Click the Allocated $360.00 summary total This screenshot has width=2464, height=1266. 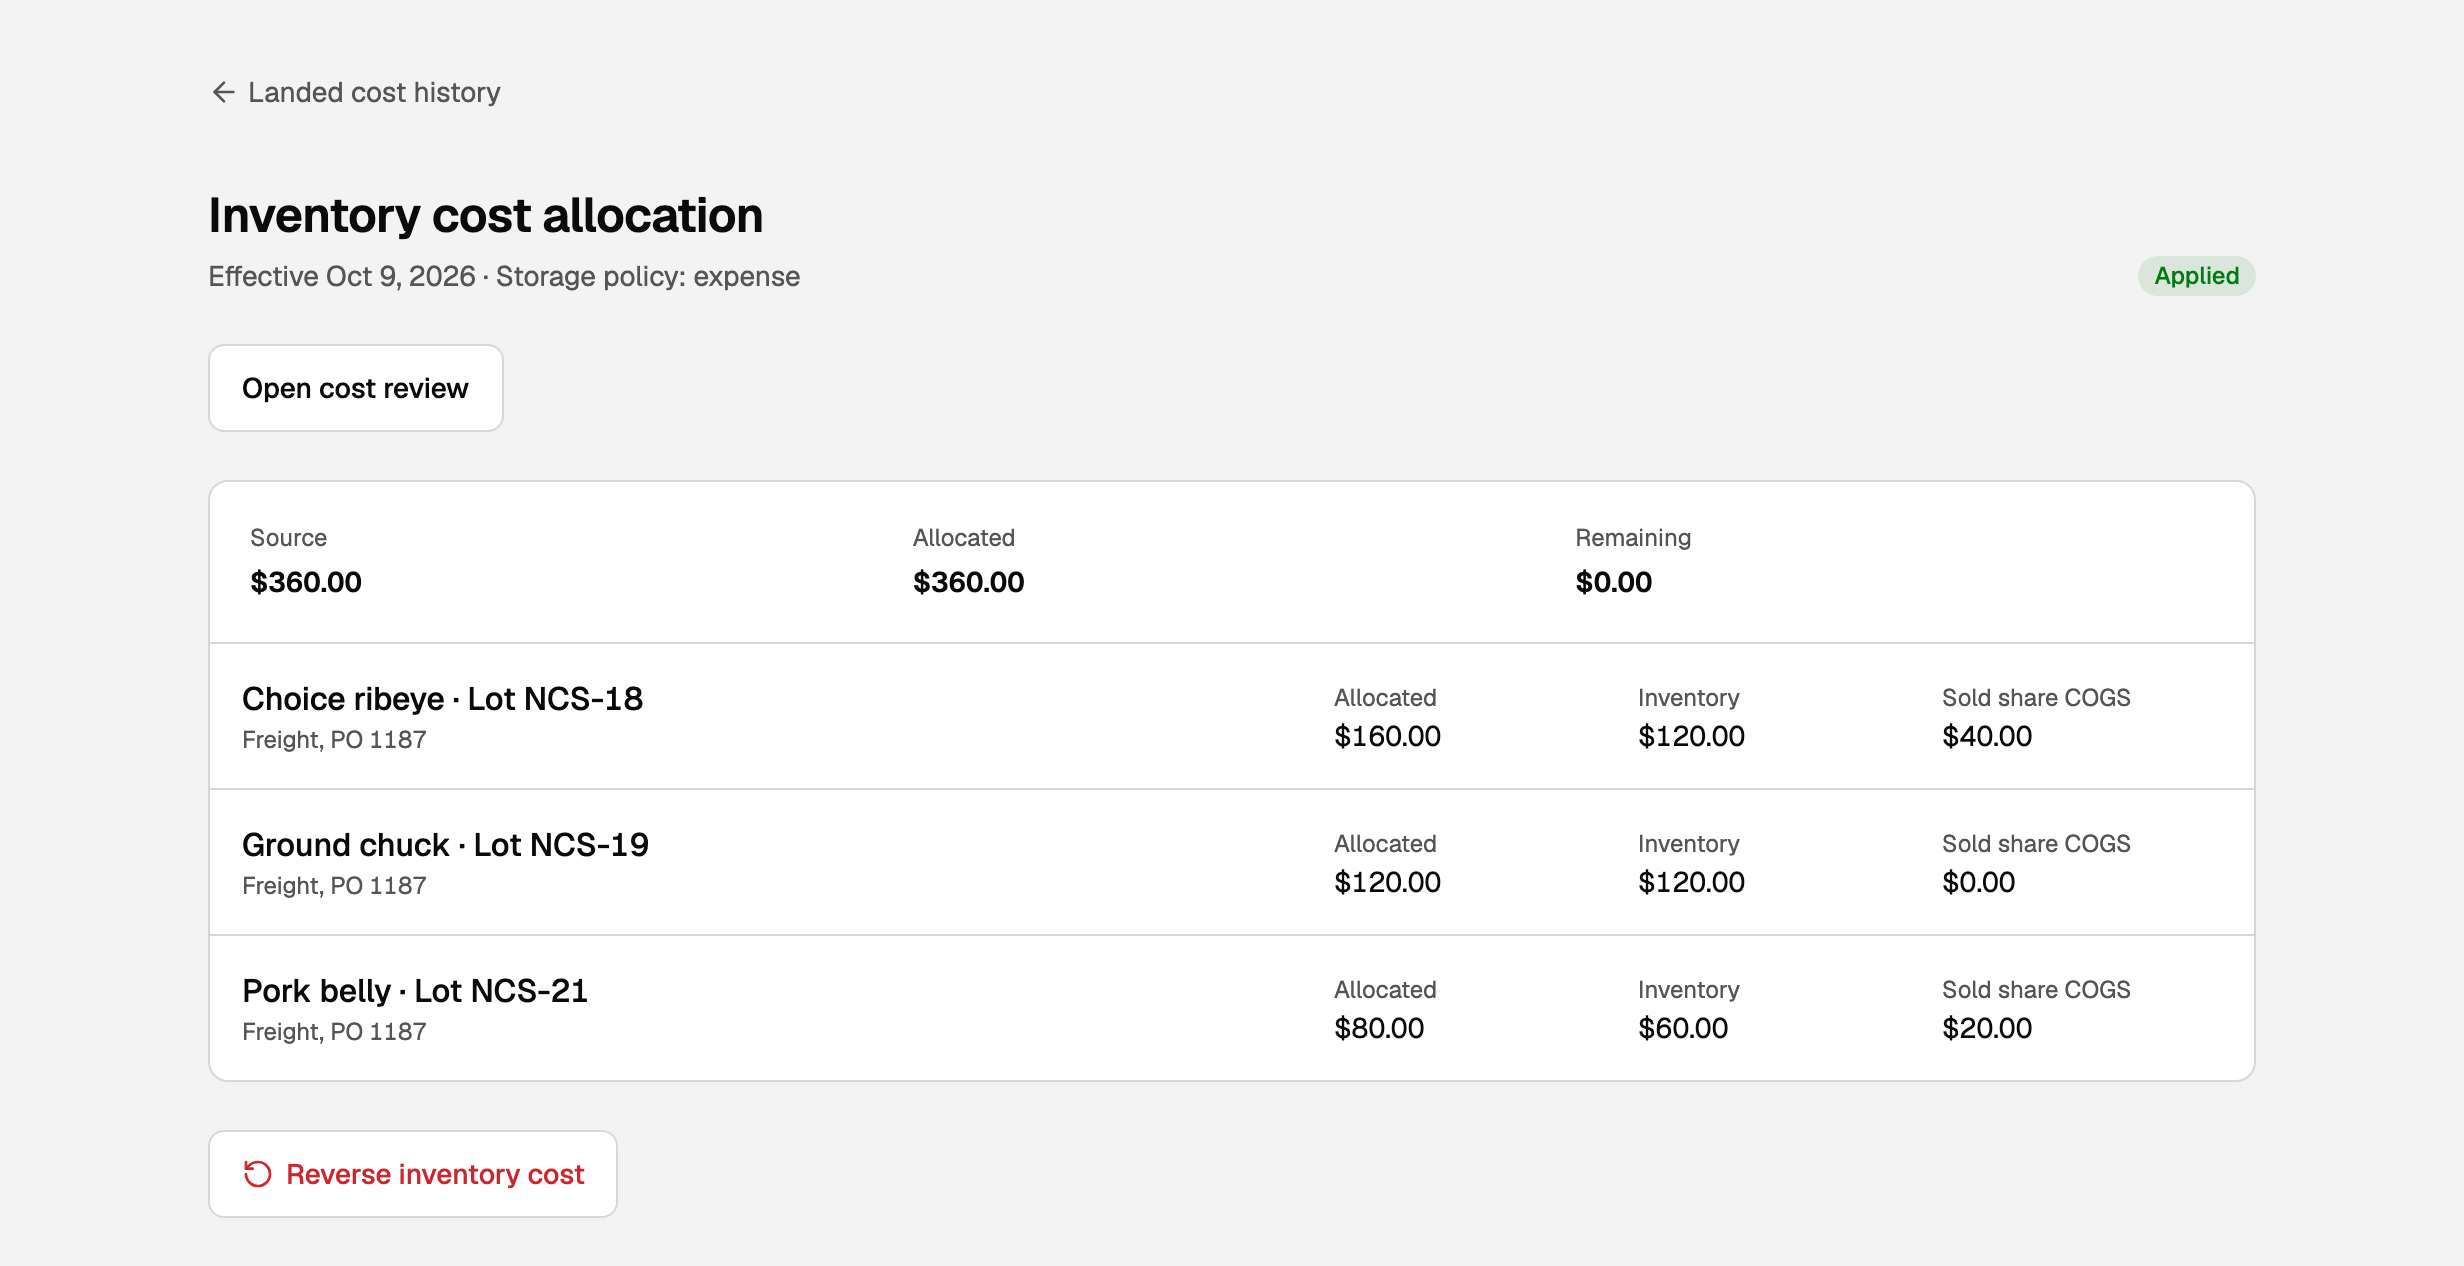(x=968, y=582)
